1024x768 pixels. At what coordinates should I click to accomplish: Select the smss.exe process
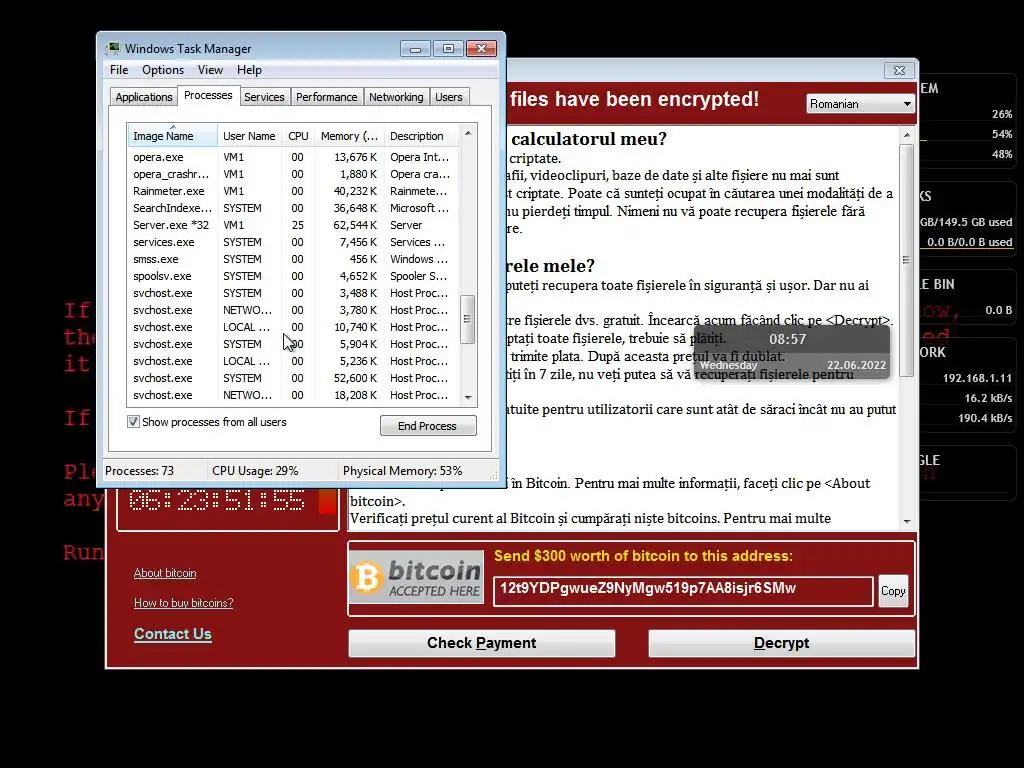click(294, 259)
